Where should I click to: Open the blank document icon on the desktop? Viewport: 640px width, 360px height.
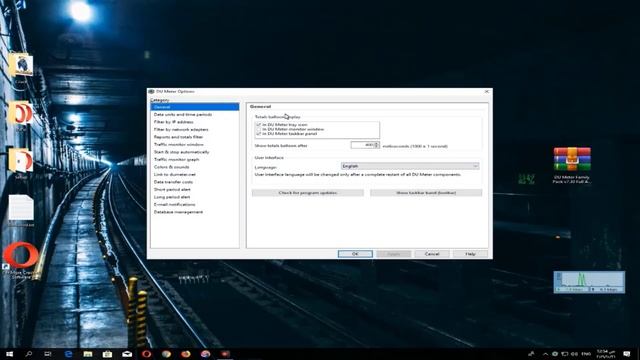coord(21,210)
